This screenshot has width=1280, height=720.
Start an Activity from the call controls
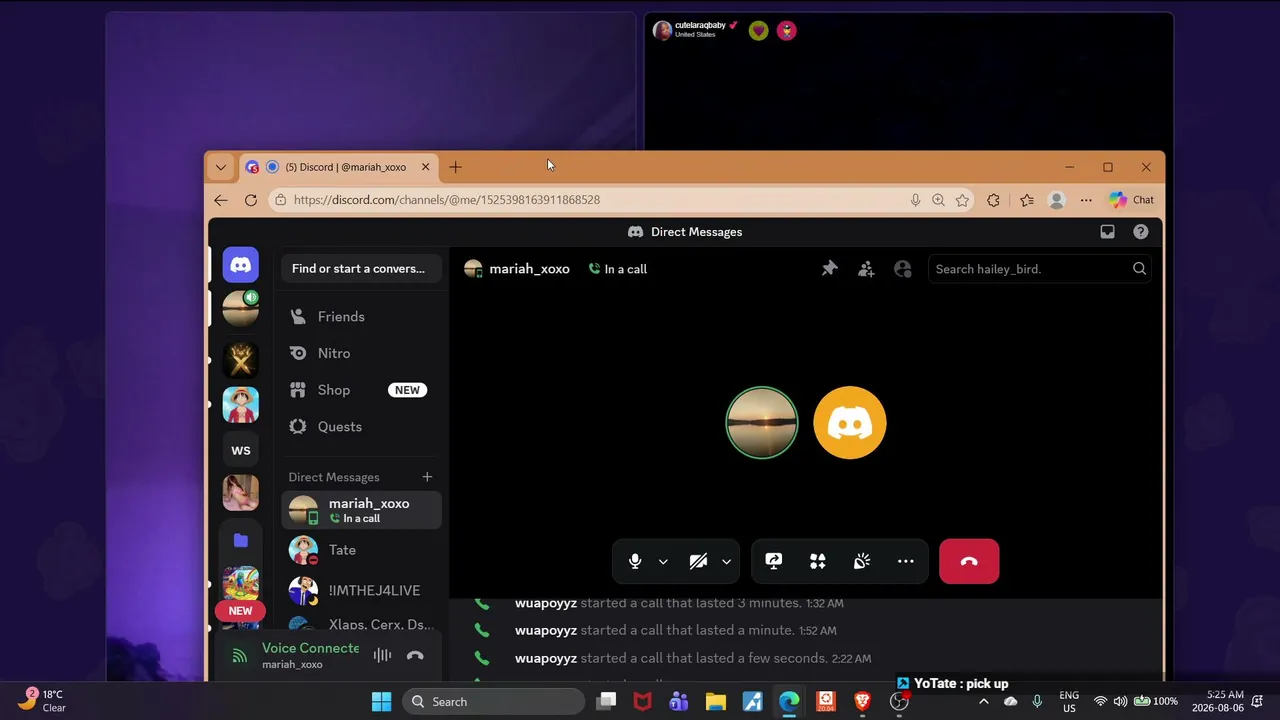pyautogui.click(x=818, y=561)
